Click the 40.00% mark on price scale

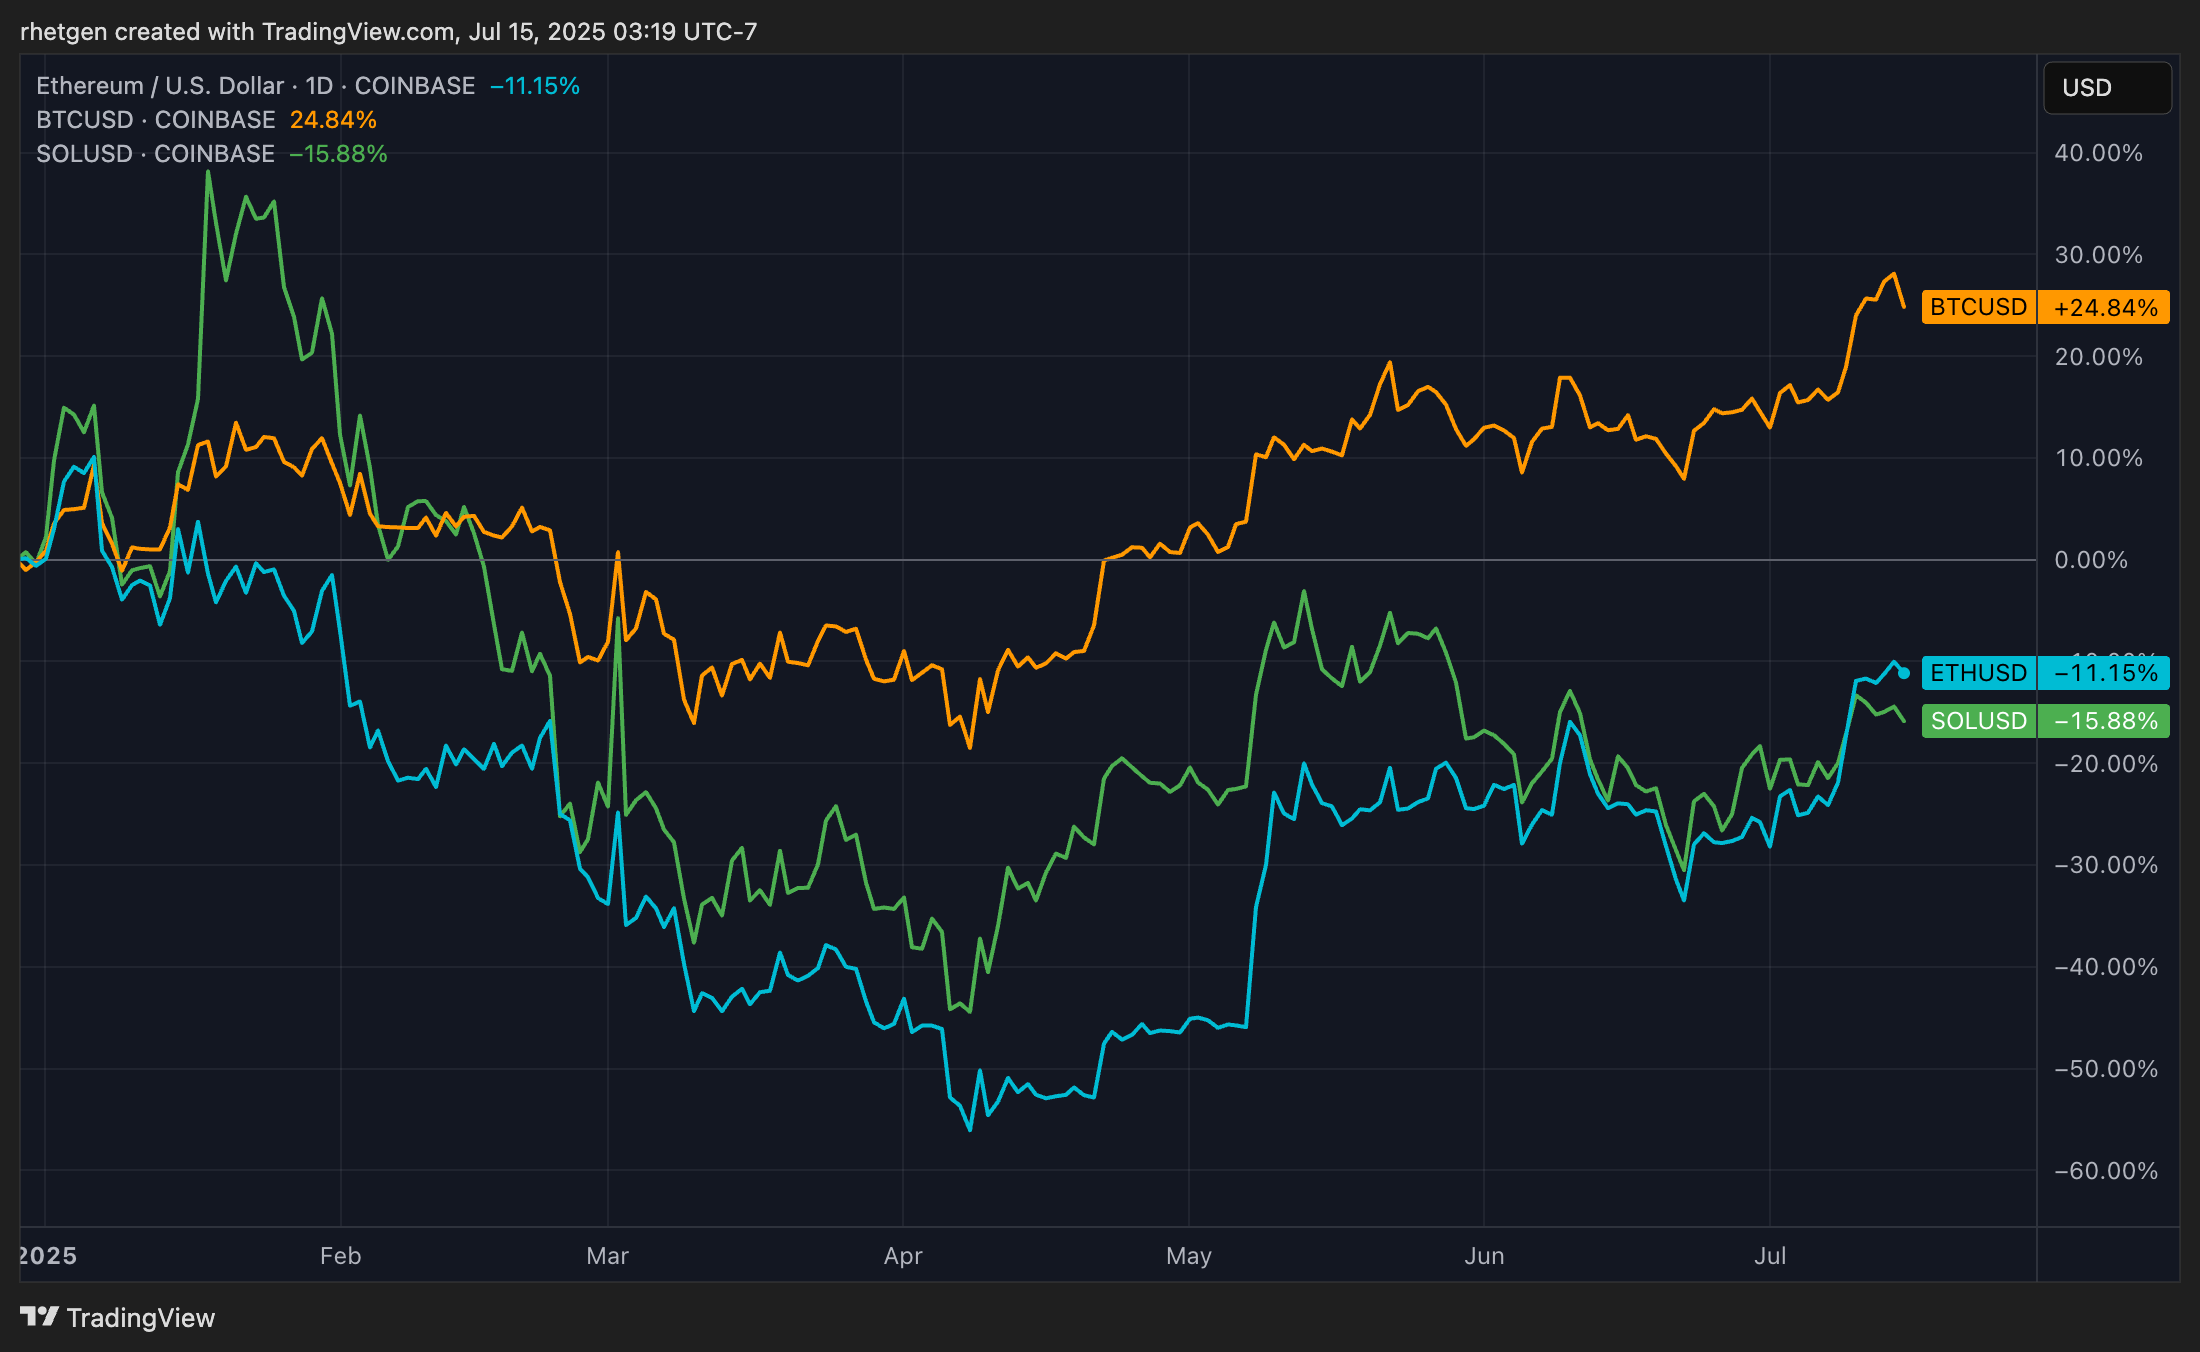click(x=2098, y=153)
